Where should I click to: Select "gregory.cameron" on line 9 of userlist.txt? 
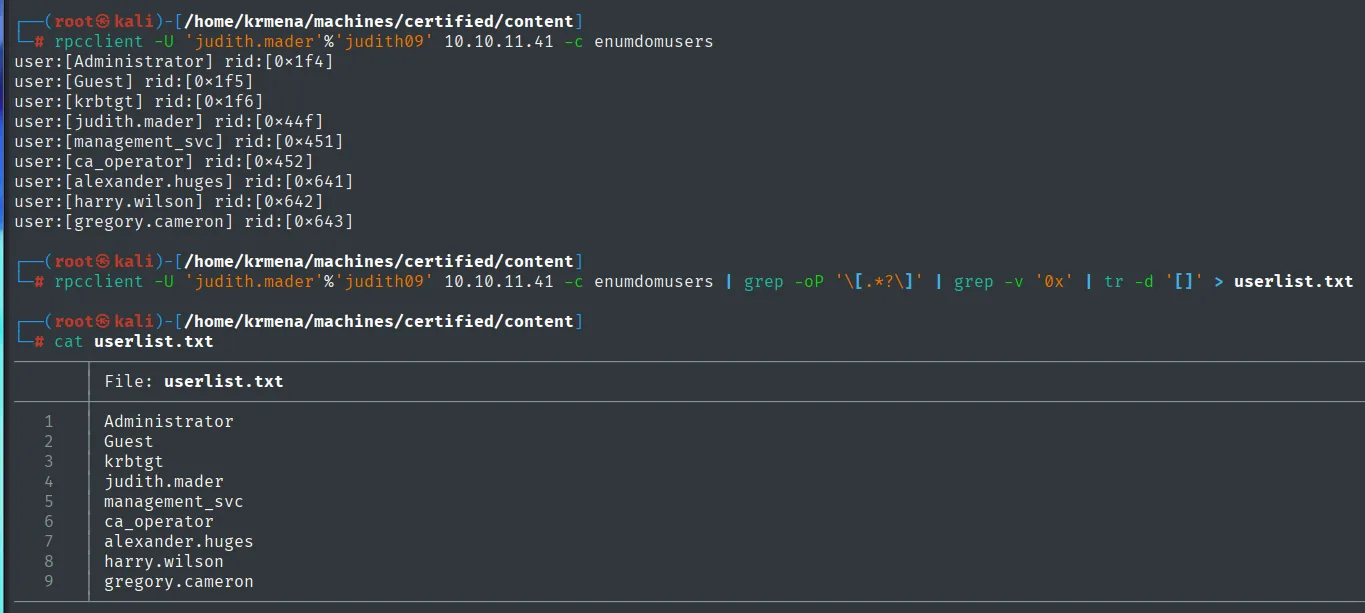pos(179,581)
